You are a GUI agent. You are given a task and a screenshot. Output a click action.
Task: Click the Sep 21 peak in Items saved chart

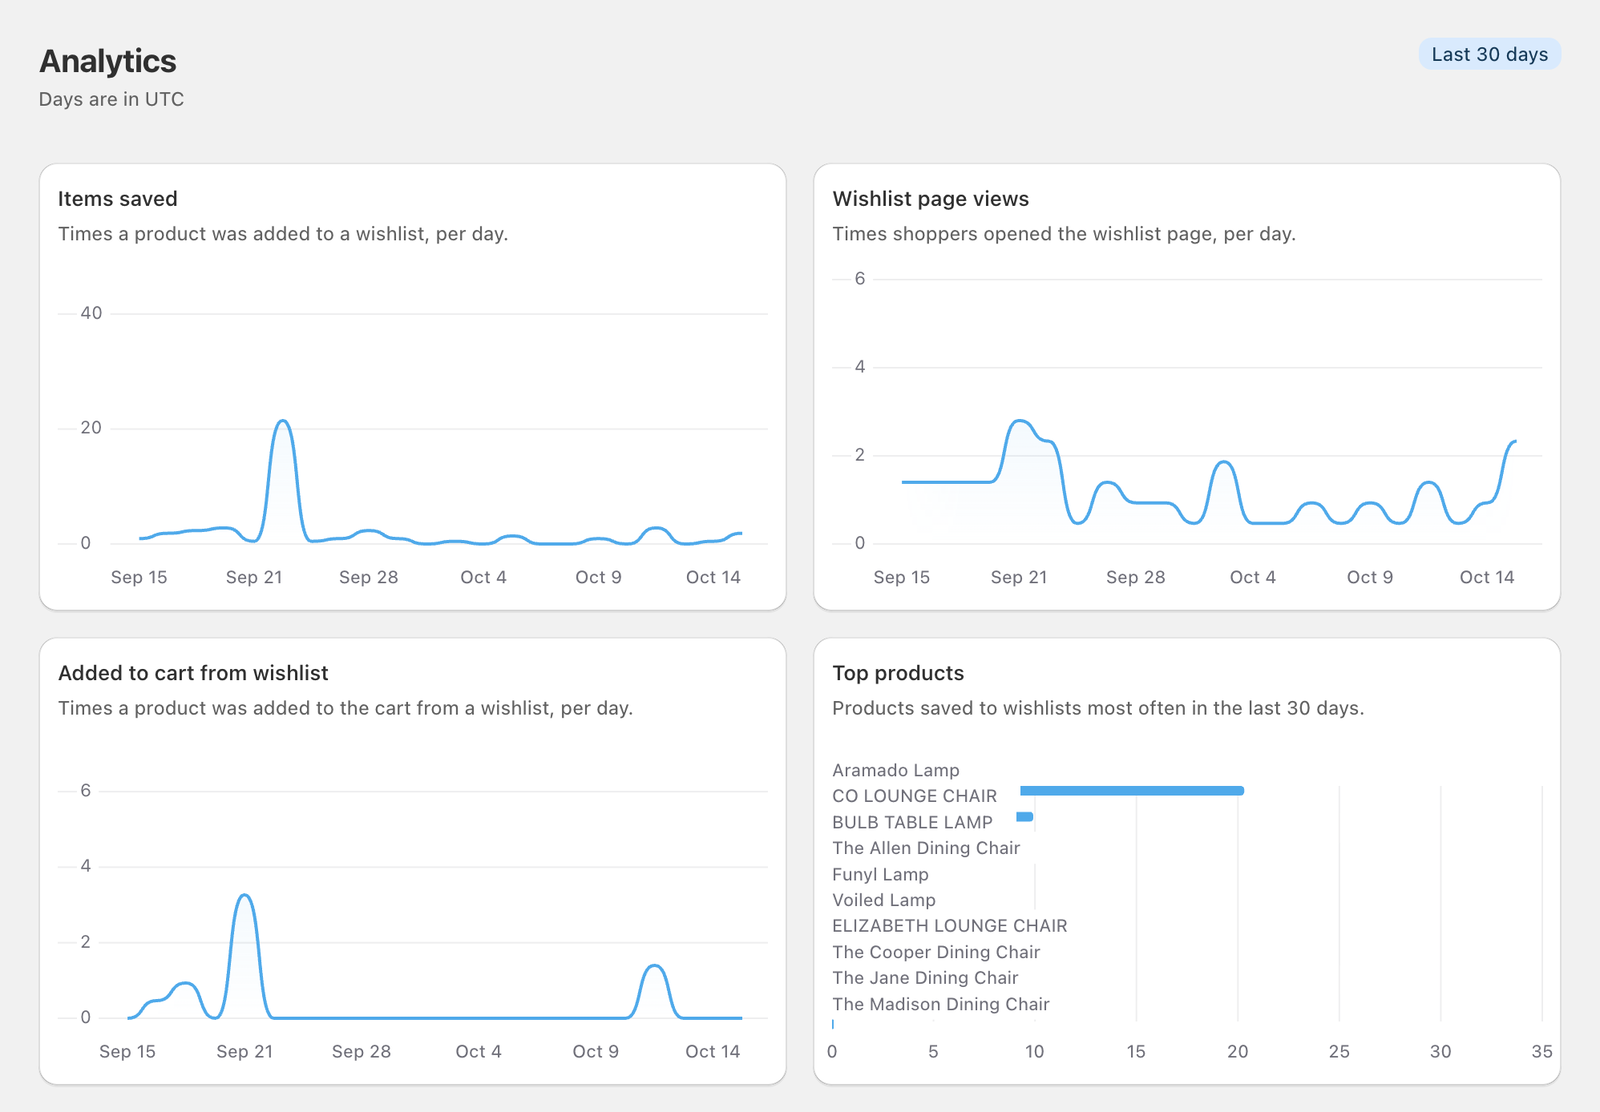283,422
